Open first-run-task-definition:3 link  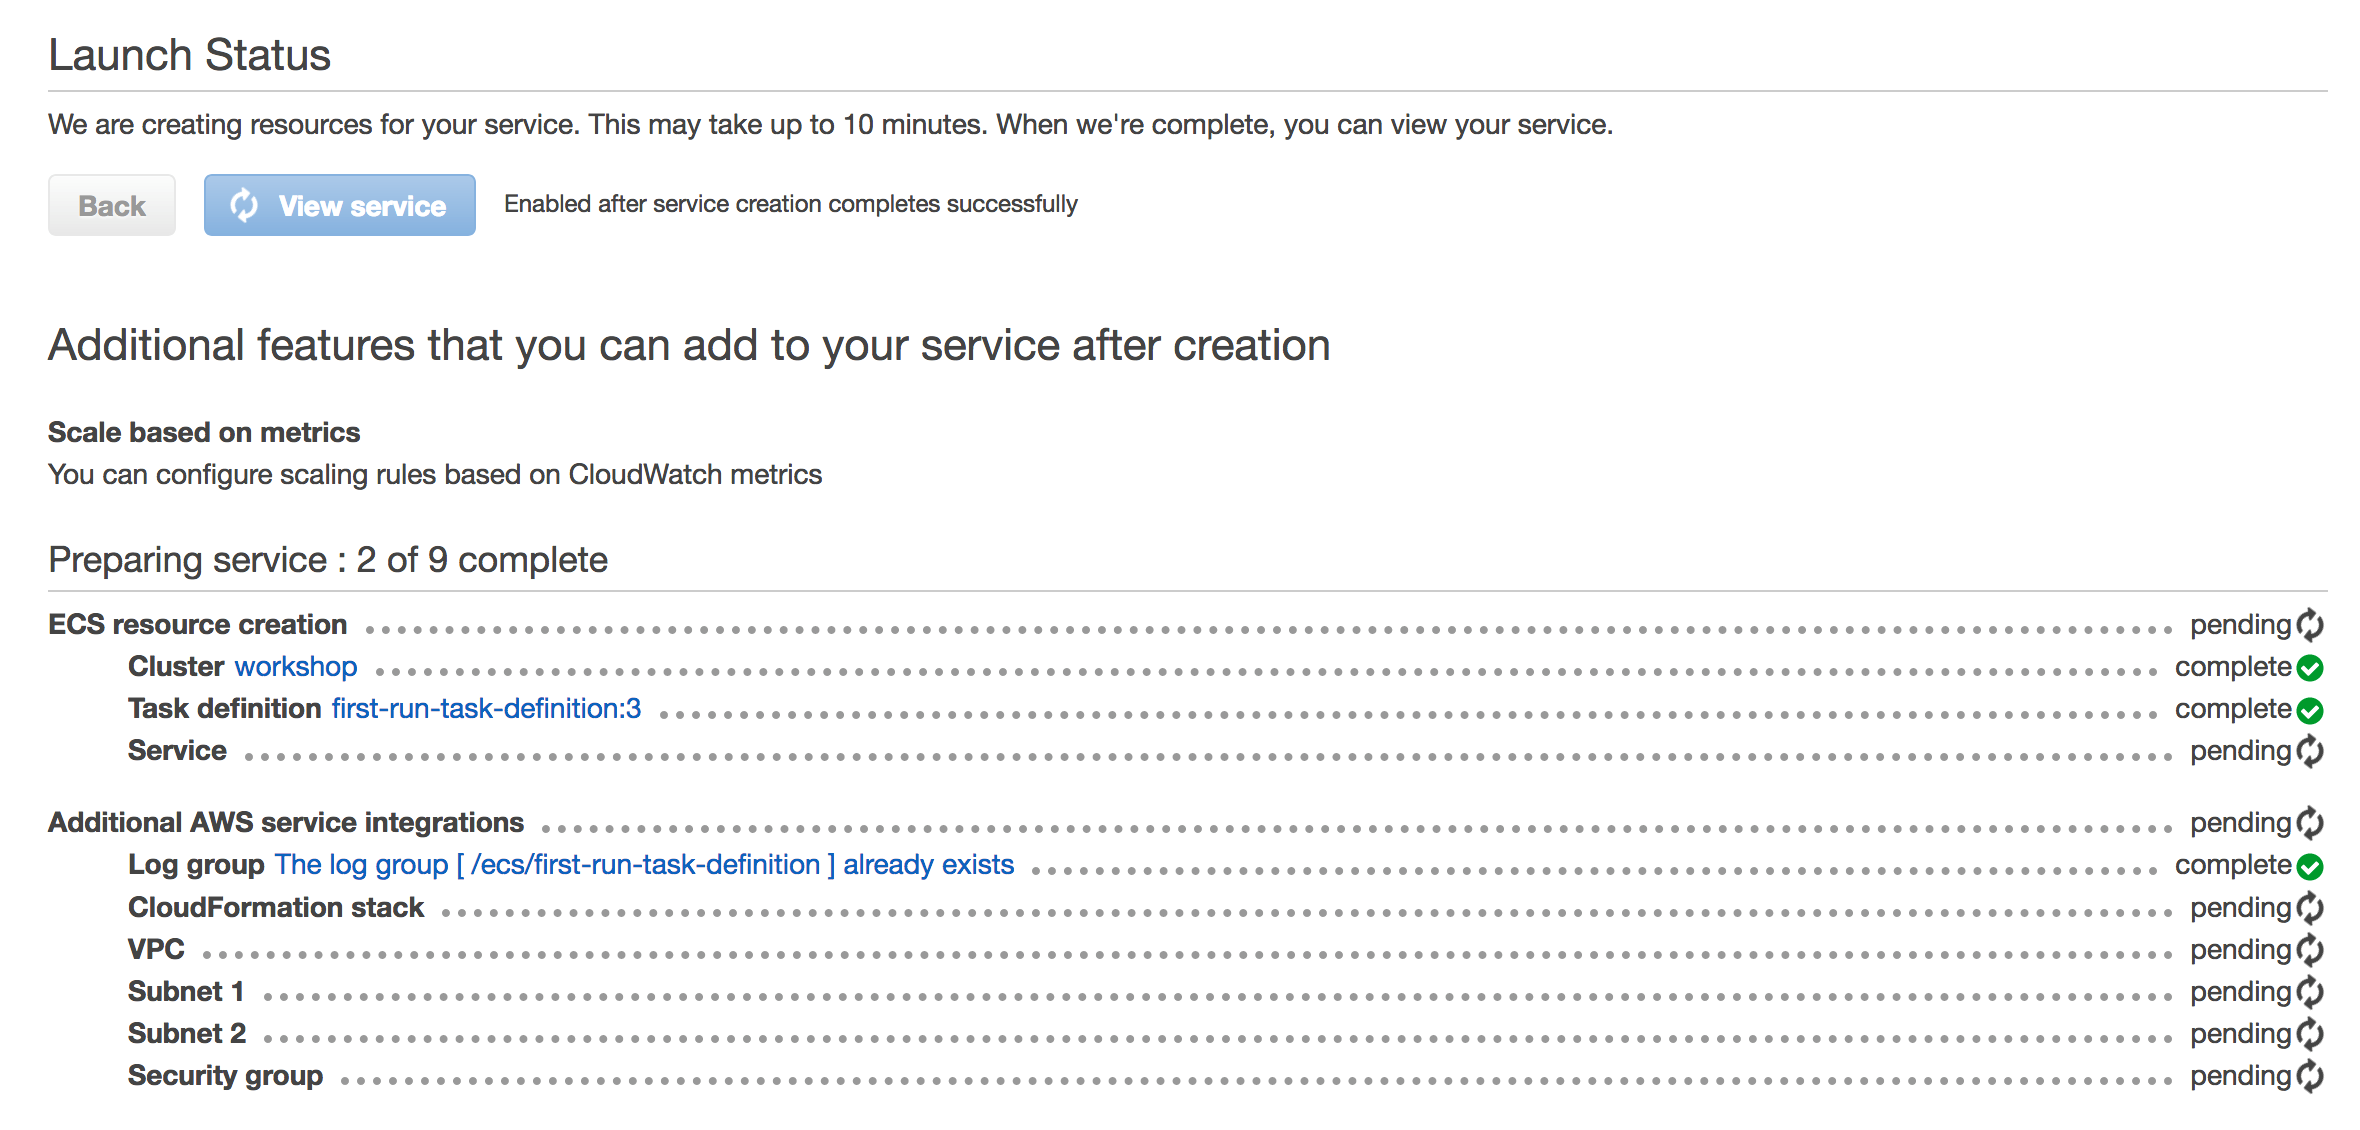click(486, 708)
